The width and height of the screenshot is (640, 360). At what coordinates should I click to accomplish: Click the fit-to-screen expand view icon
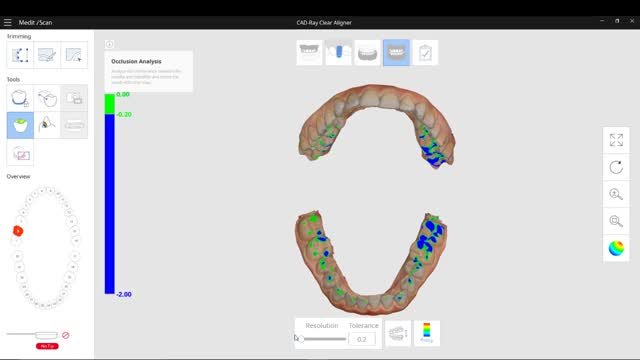tap(616, 140)
